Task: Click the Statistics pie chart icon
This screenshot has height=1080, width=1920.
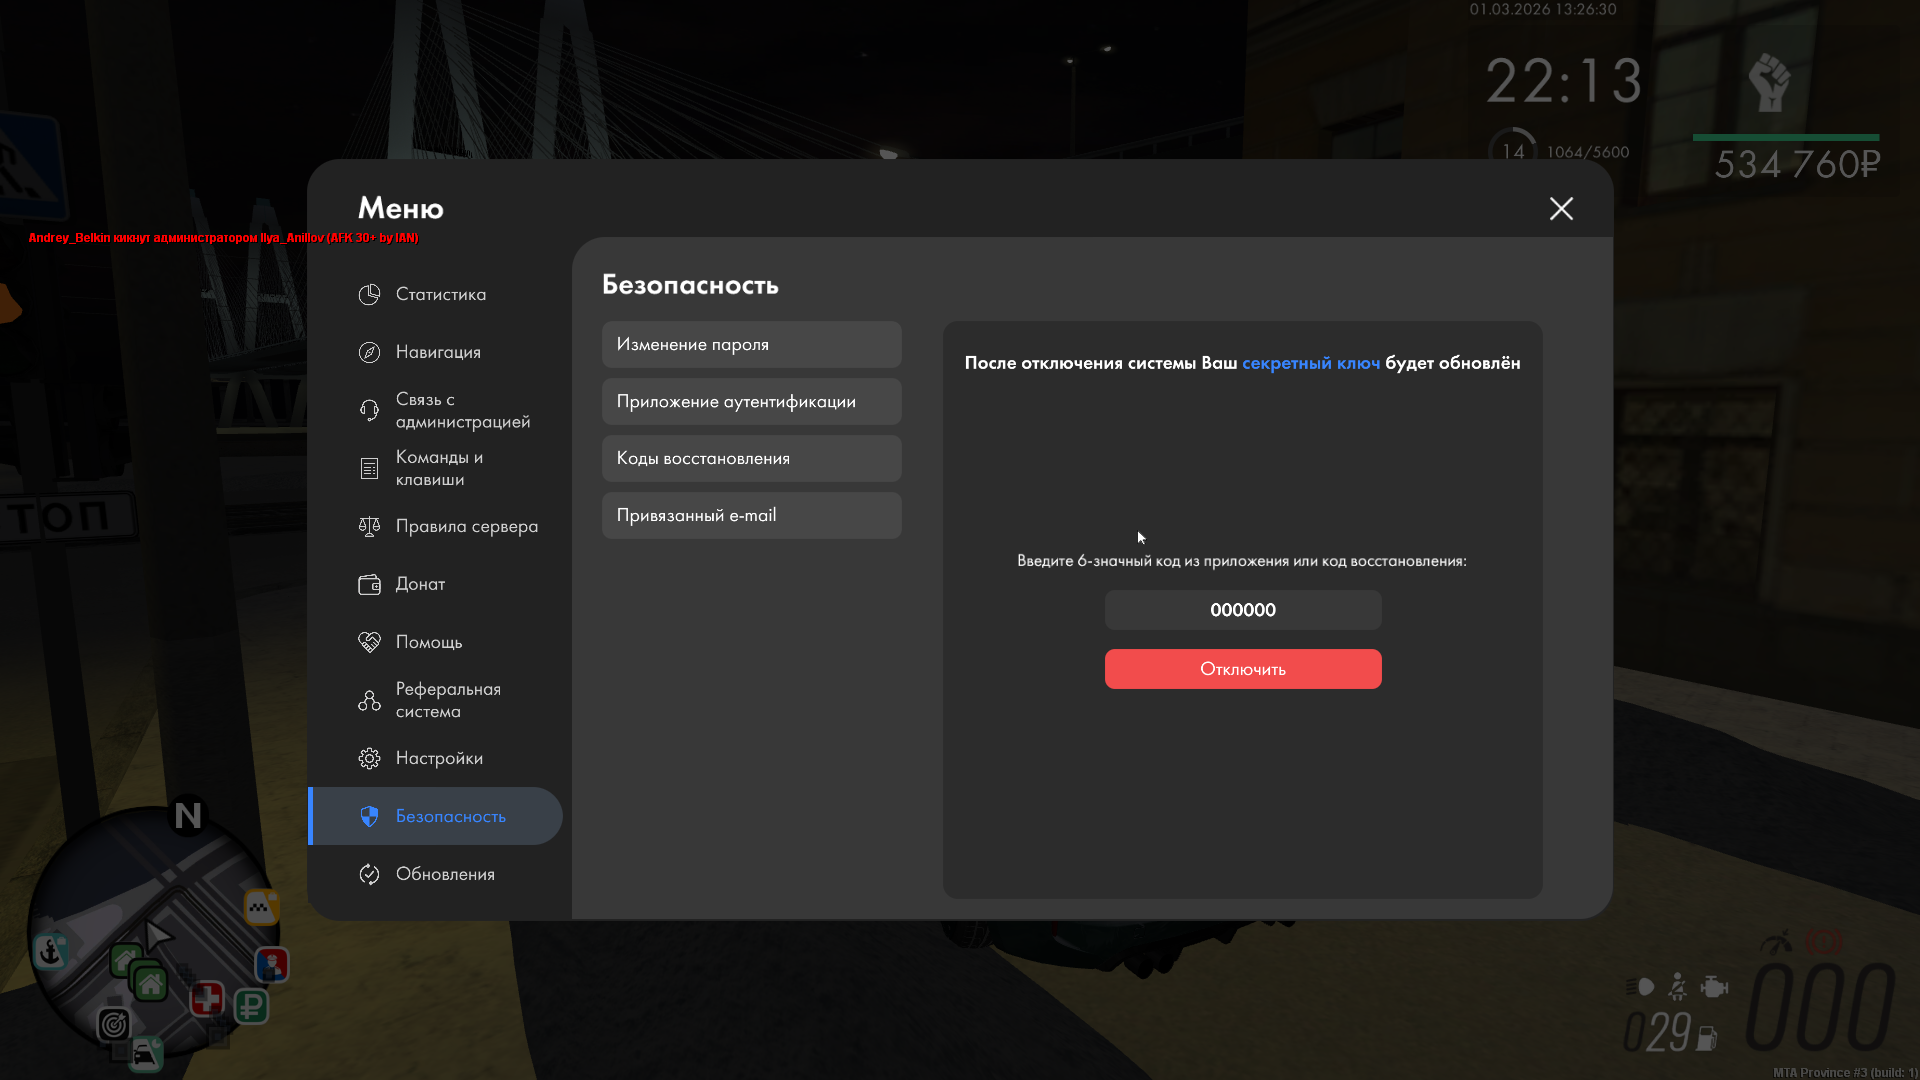Action: [x=369, y=294]
